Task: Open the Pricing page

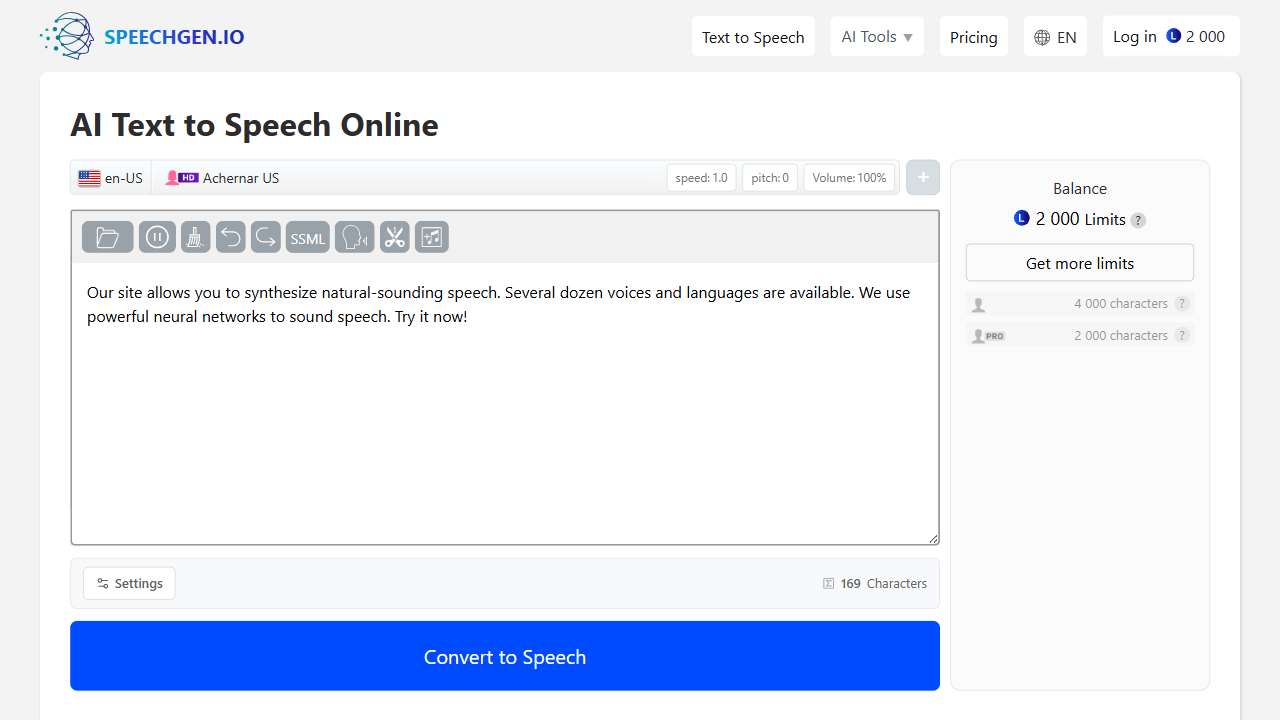Action: point(973,36)
